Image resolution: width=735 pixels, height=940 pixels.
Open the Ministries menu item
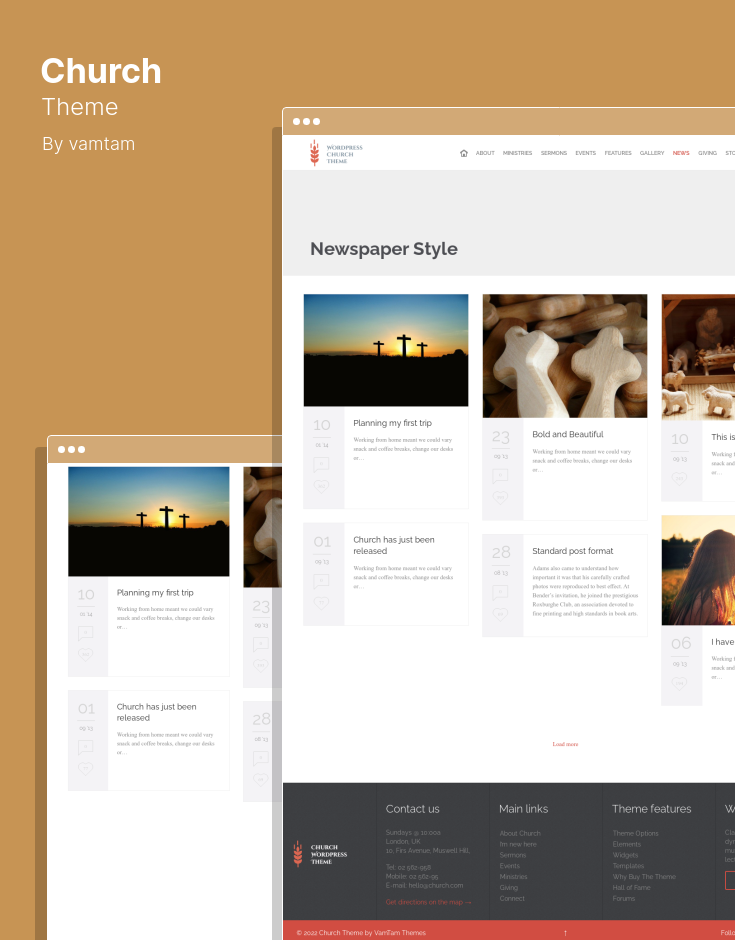click(517, 153)
